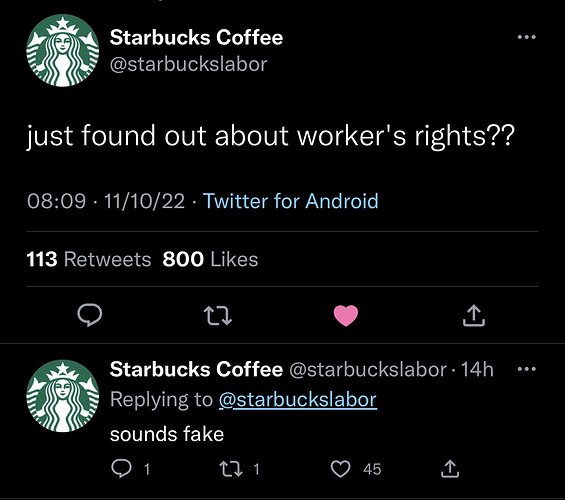Image resolution: width=565 pixels, height=500 pixels.
Task: Open main tweet's Starbucks profile picture
Action: (63, 50)
